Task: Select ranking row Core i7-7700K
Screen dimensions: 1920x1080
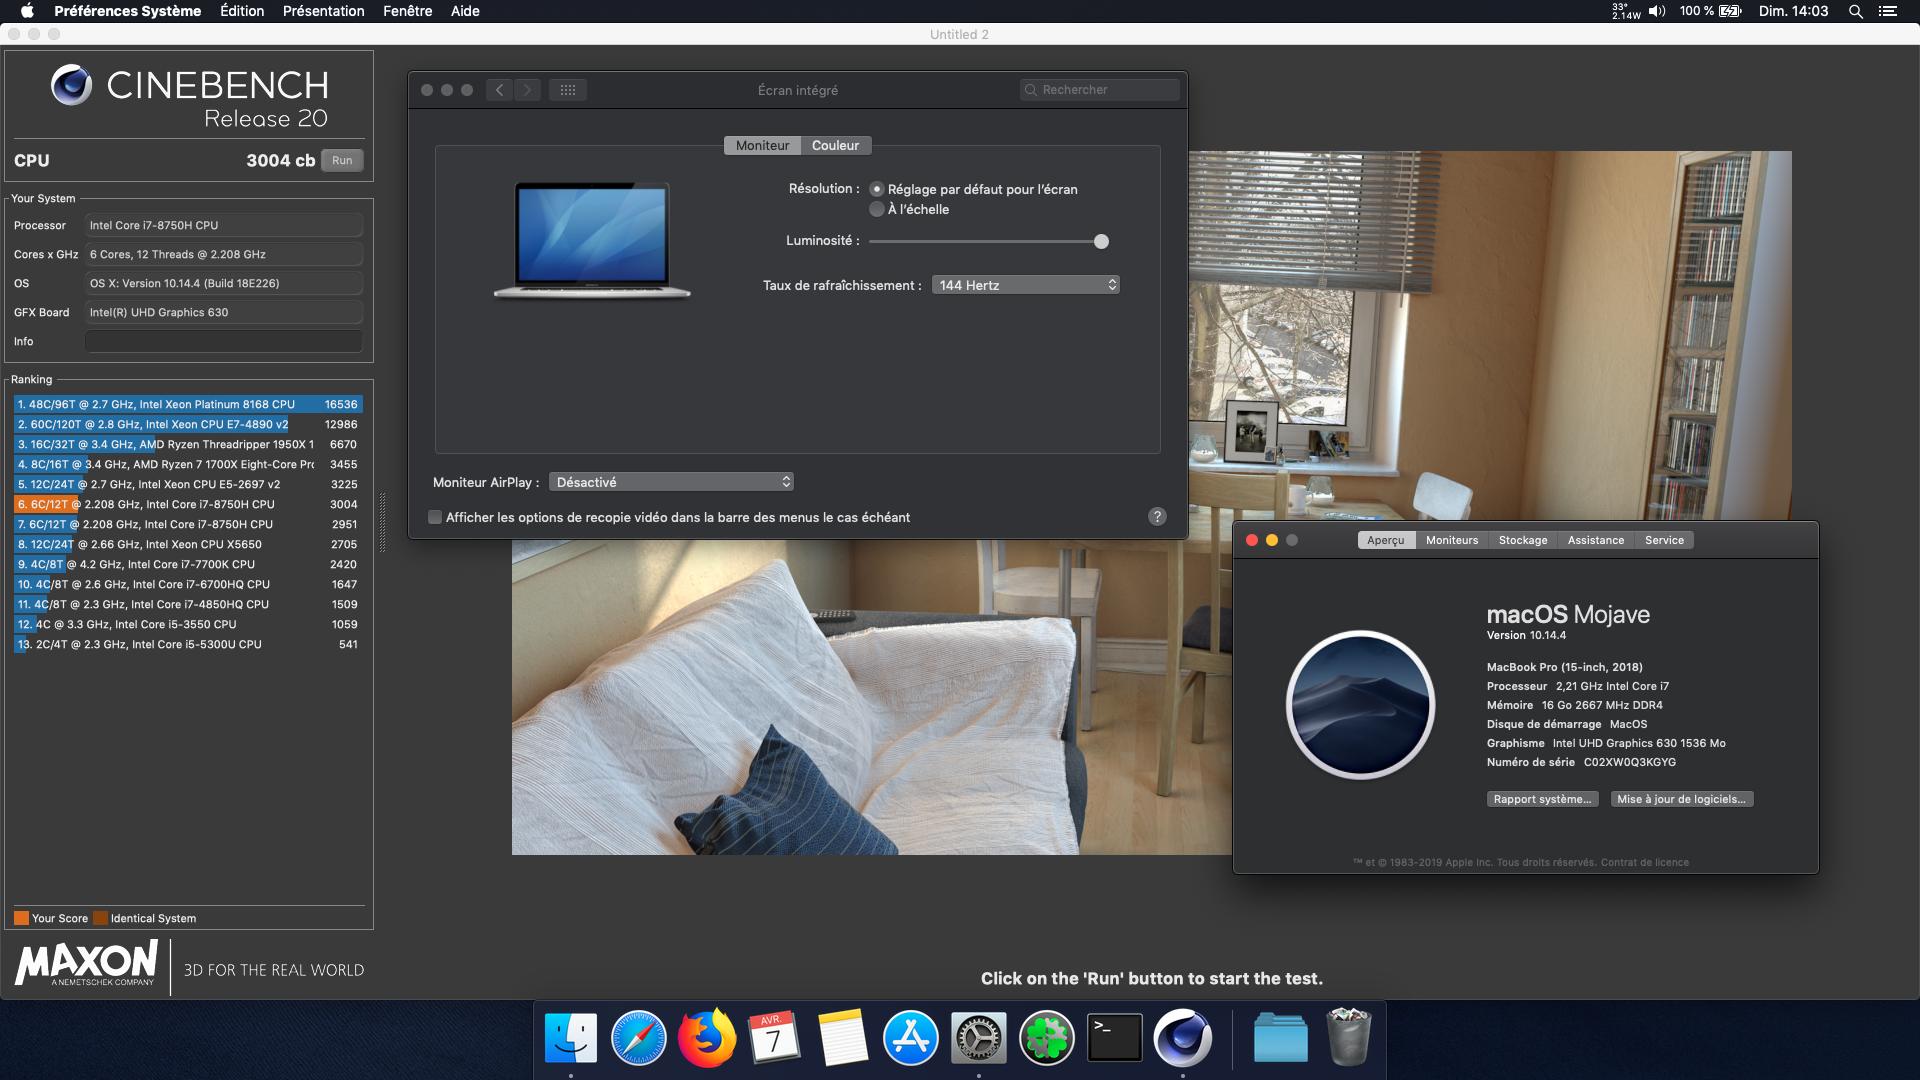Action: (x=188, y=564)
